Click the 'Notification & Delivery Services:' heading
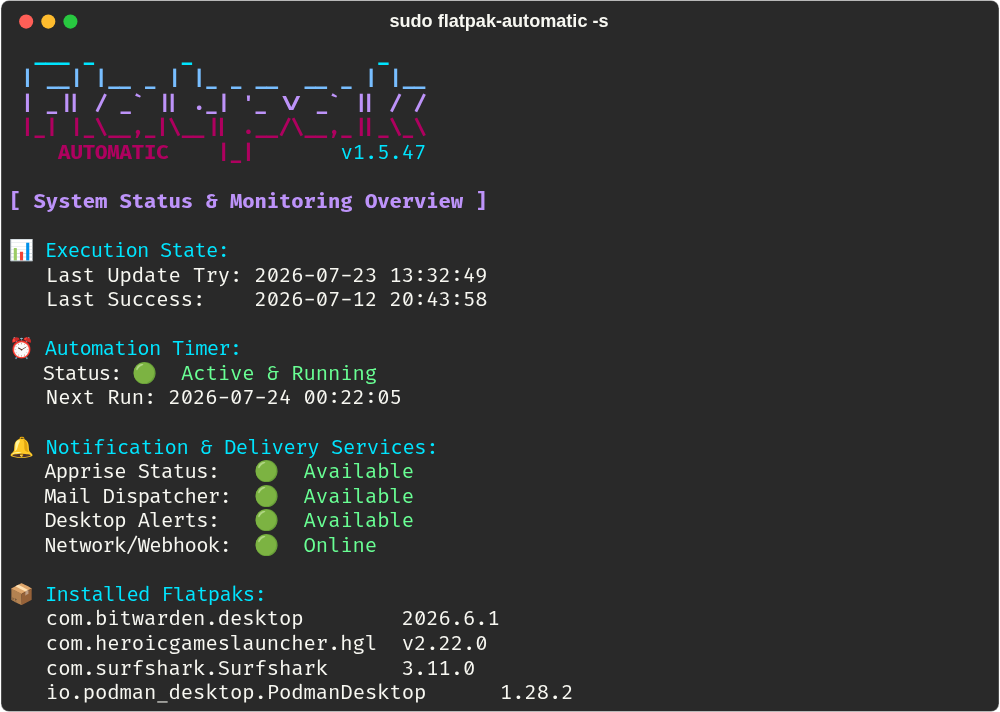1000x712 pixels. pos(241,447)
